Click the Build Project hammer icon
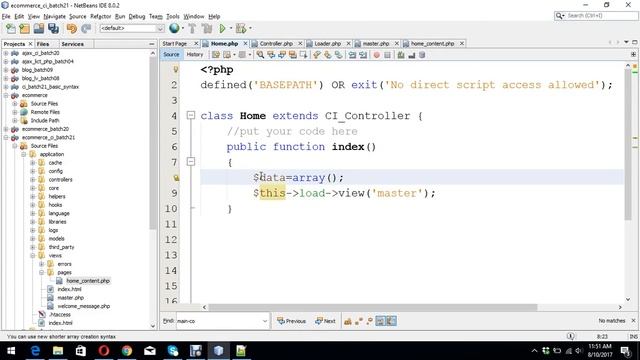Image resolution: width=640 pixels, height=360 pixels. point(192,28)
